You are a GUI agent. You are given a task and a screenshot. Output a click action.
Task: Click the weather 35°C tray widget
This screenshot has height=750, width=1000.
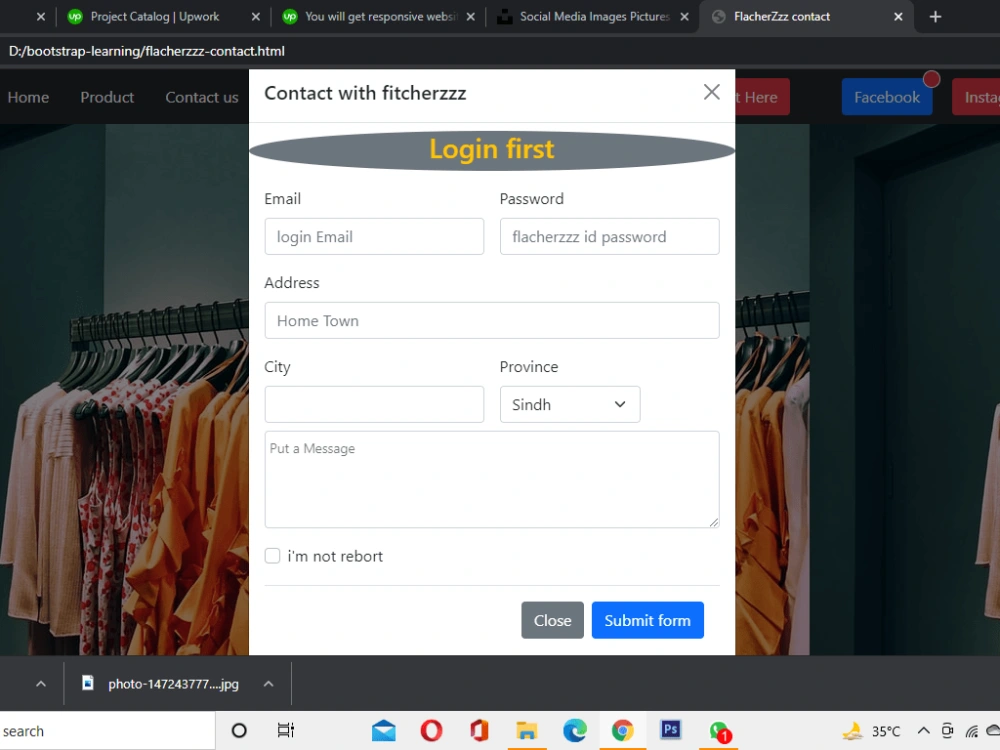tap(870, 731)
